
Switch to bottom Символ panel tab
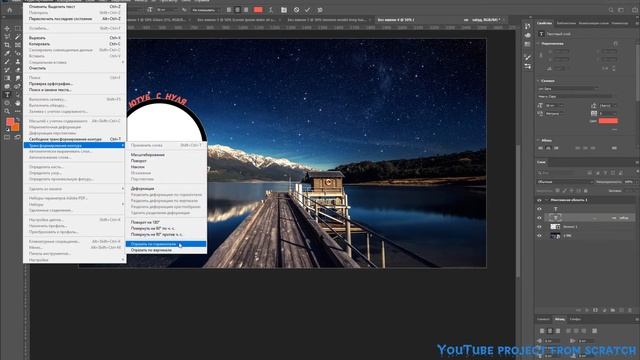pos(543,319)
